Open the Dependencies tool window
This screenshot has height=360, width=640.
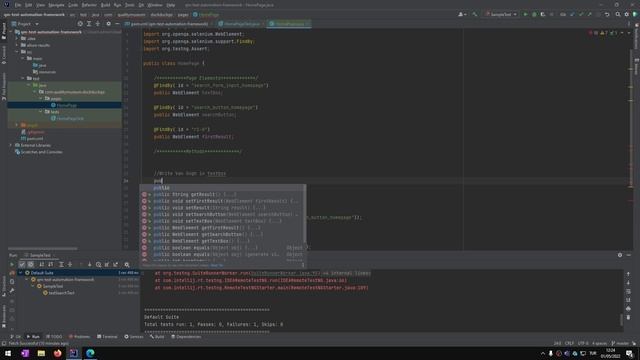click(x=186, y=337)
